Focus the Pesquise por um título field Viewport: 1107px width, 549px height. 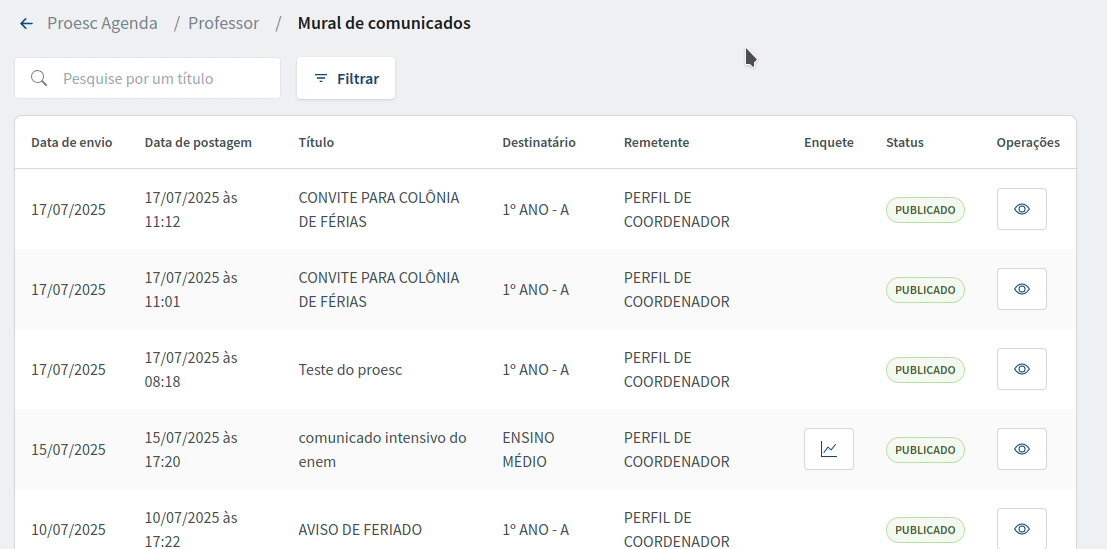pyautogui.click(x=148, y=78)
